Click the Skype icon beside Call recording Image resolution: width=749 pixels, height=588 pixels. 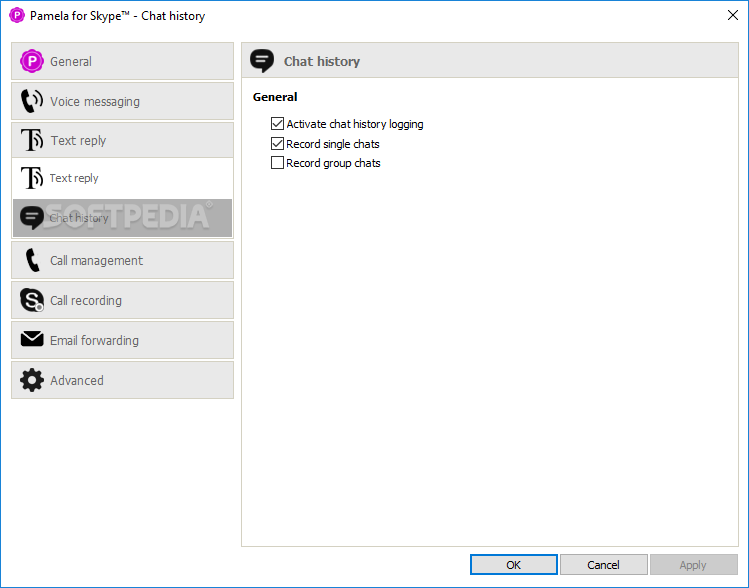tap(32, 300)
